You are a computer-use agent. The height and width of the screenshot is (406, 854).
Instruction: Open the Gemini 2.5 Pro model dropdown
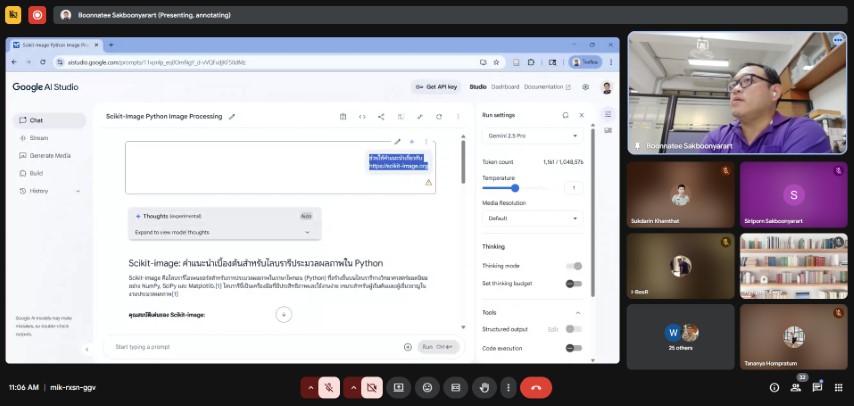click(533, 135)
